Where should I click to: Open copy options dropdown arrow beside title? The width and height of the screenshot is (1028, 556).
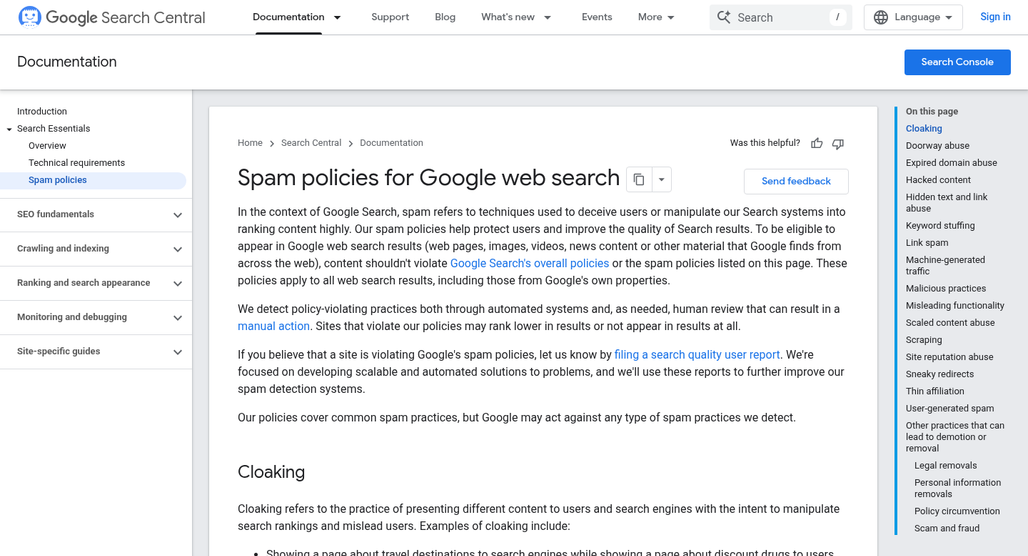(662, 180)
